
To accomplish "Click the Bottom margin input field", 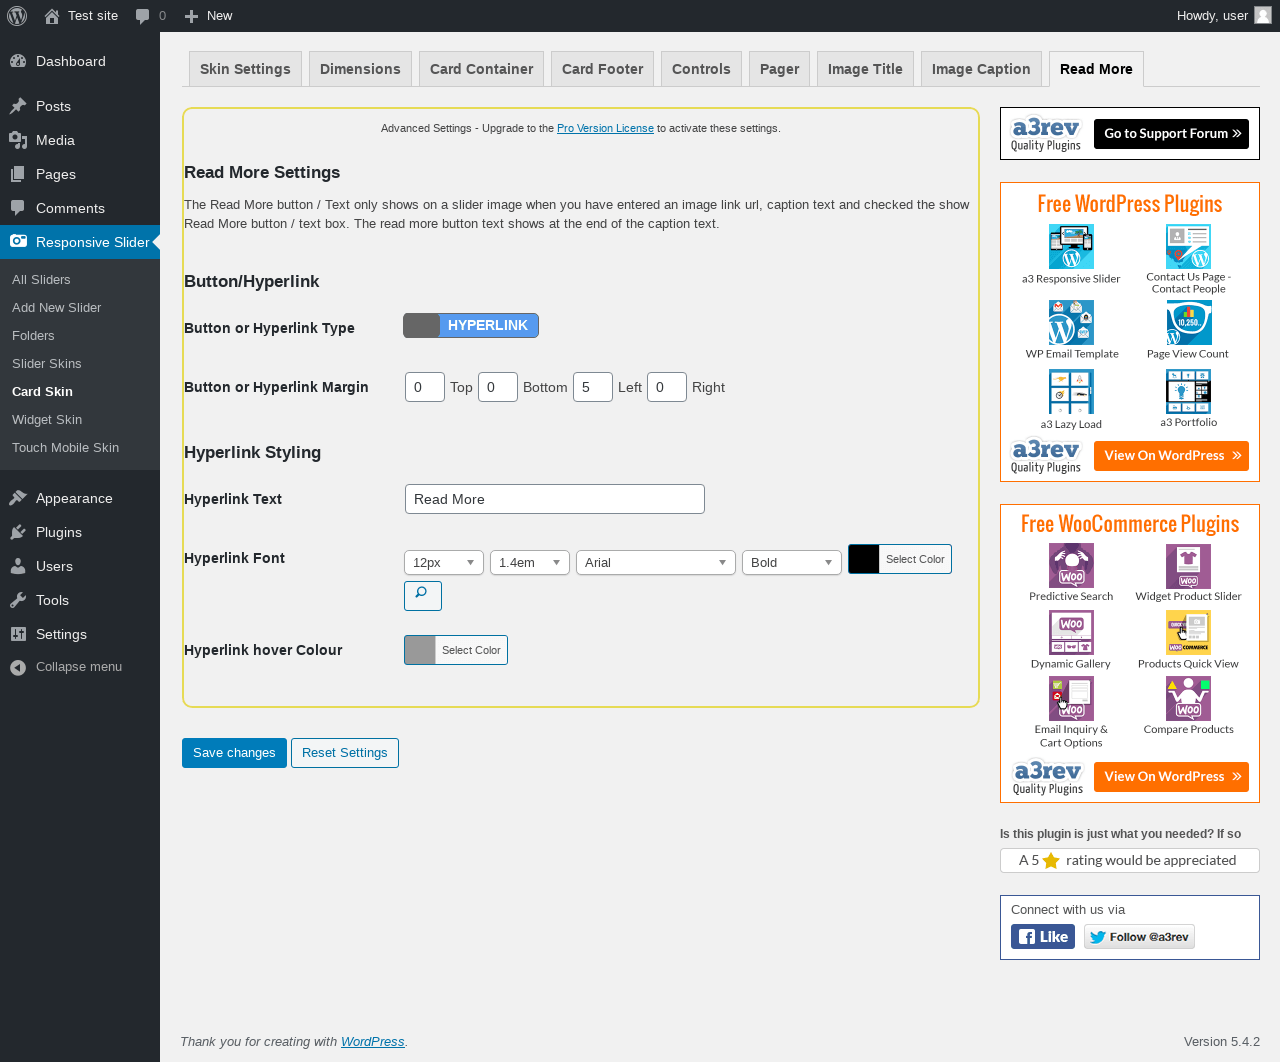I will [x=498, y=387].
